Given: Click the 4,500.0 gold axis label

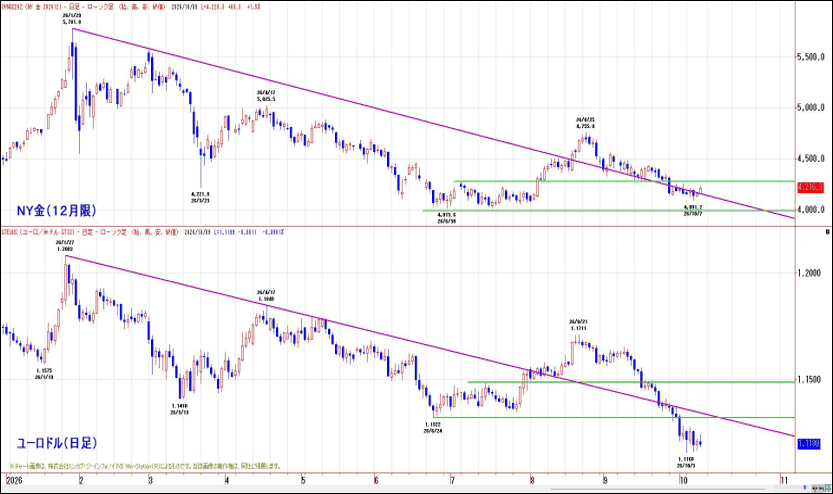Looking at the screenshot, I should pyautogui.click(x=811, y=158).
